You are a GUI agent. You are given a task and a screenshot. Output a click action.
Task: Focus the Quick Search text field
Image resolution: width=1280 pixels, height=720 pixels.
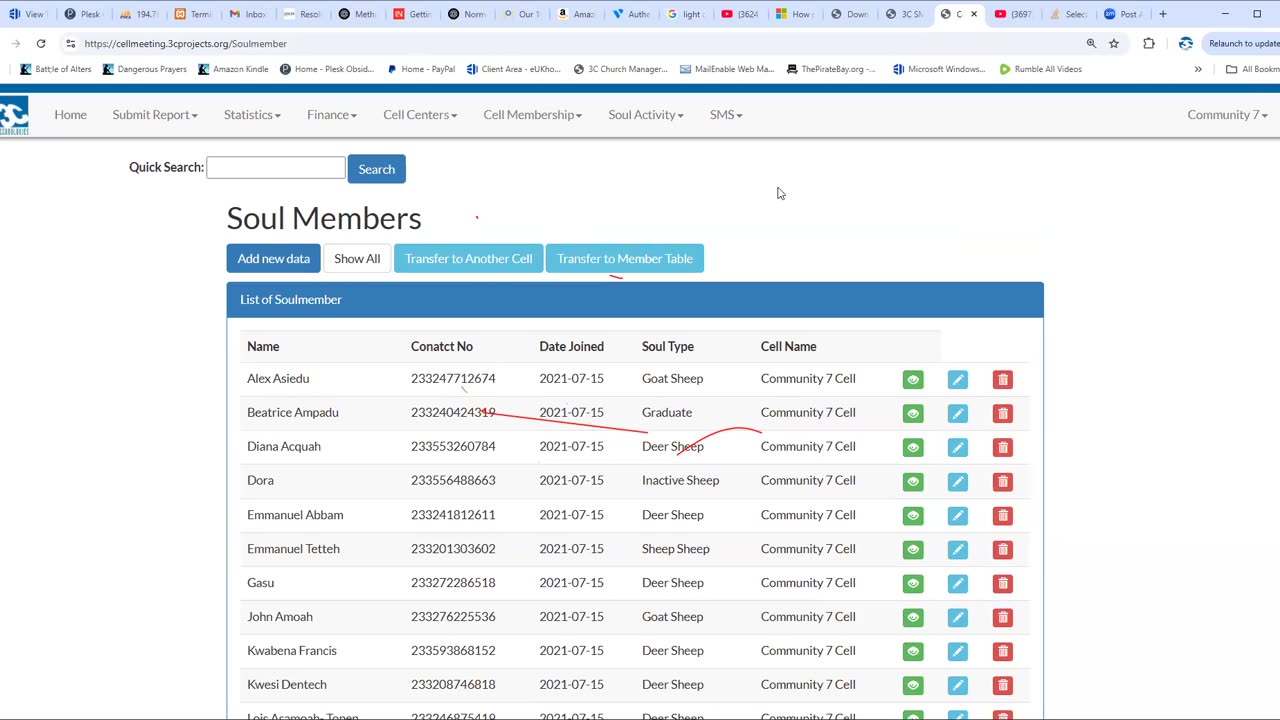tap(276, 168)
